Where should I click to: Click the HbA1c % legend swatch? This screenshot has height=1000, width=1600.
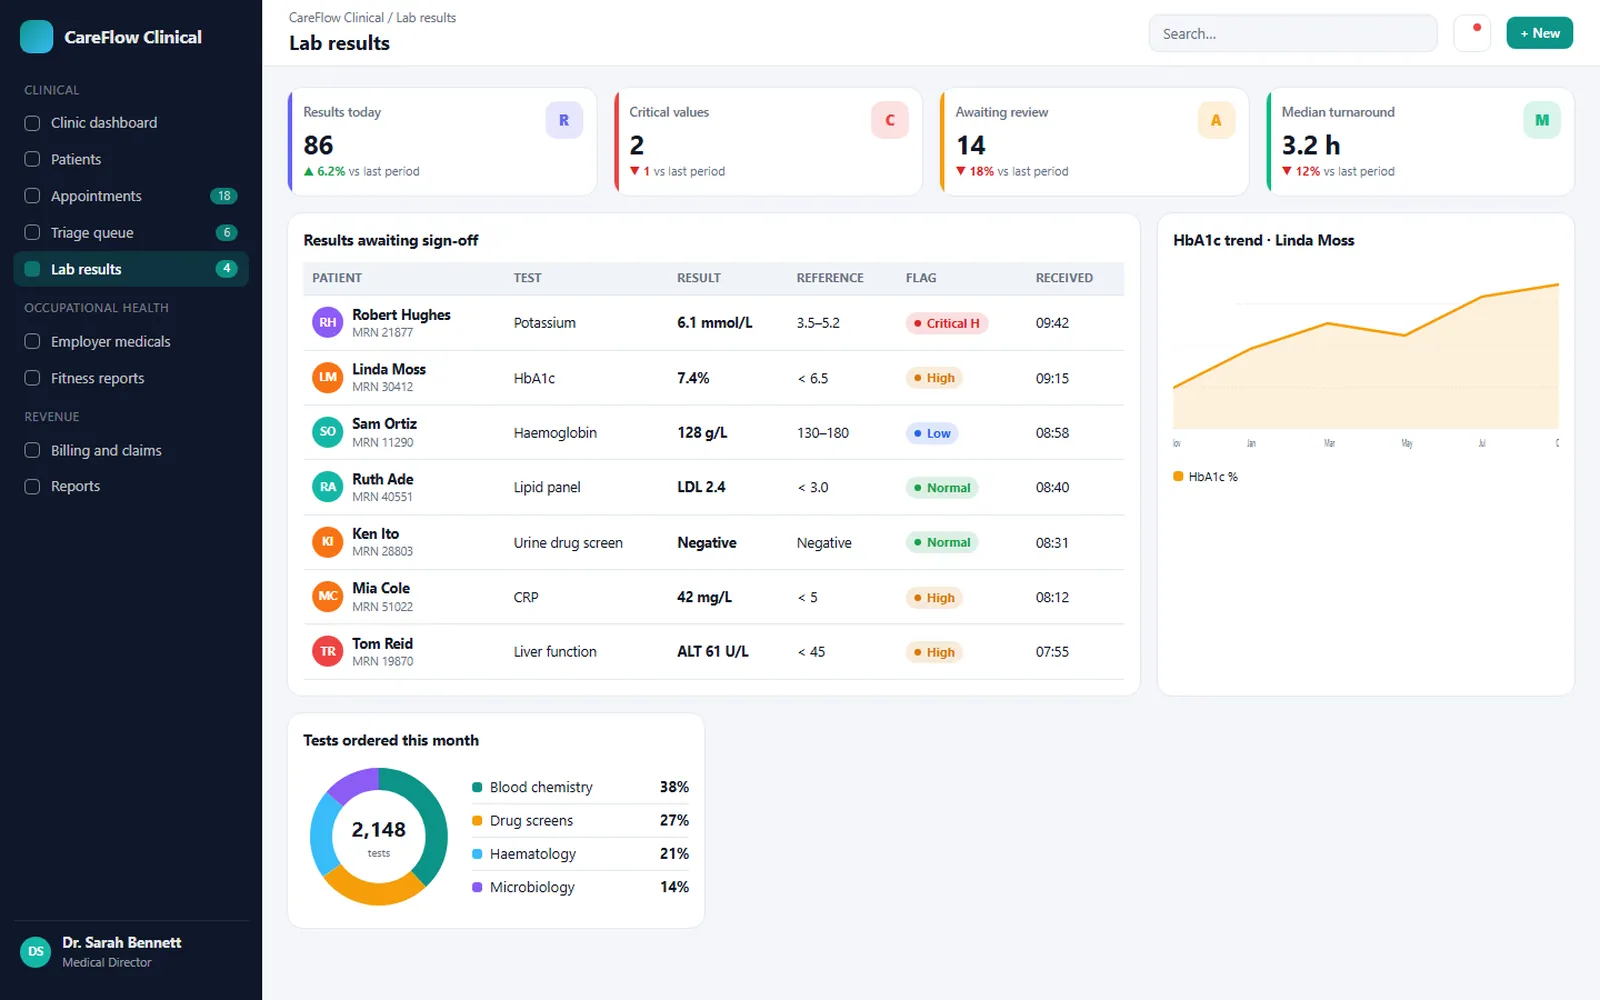click(x=1178, y=477)
